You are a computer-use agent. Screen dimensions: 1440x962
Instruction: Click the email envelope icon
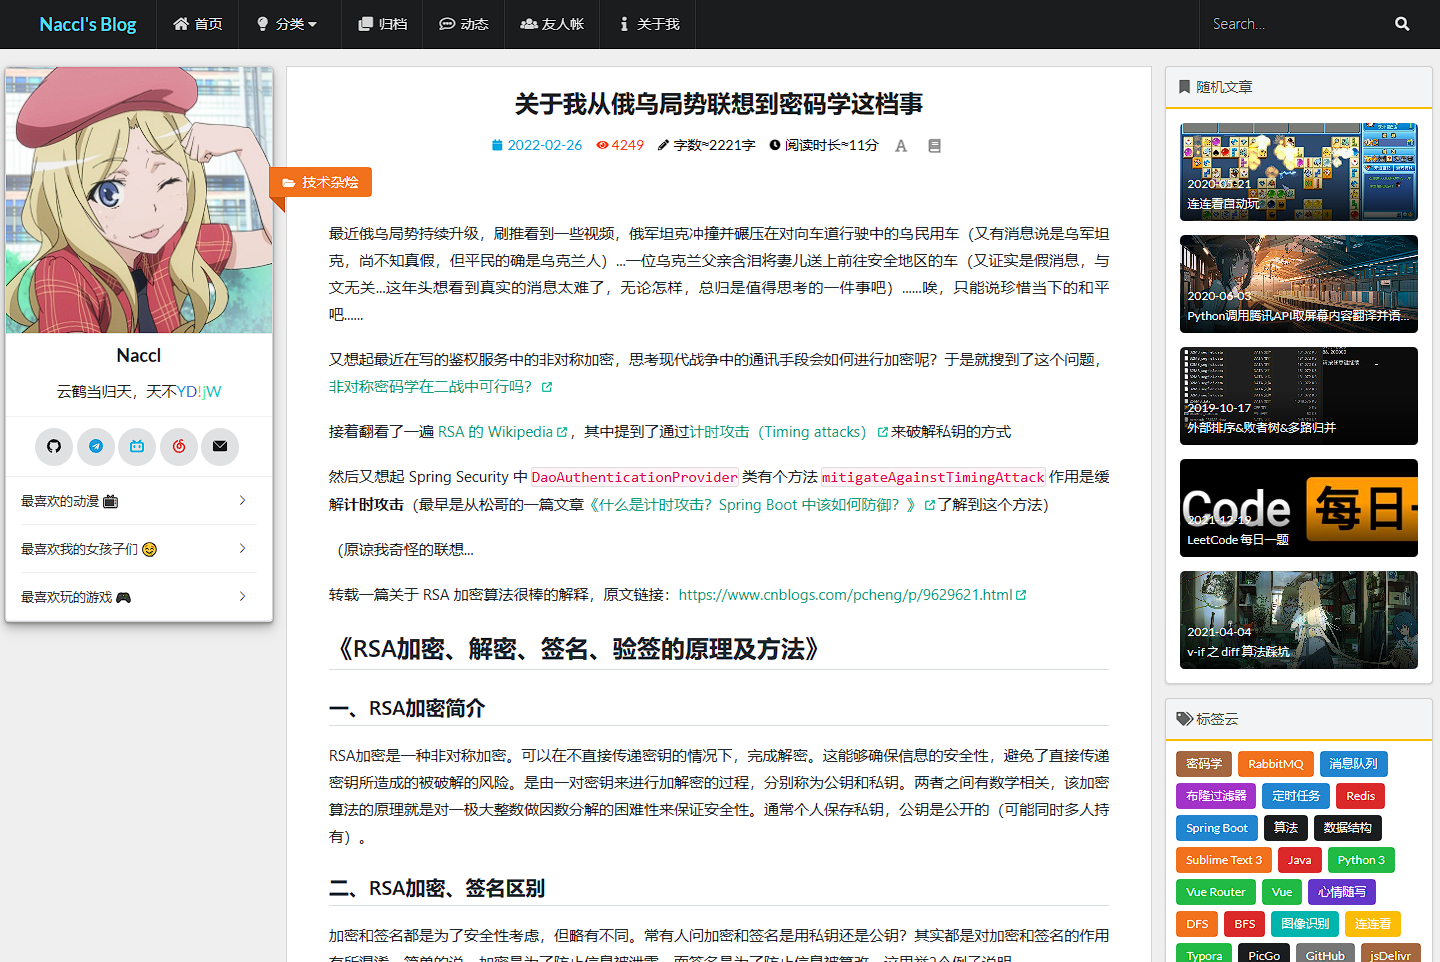pos(220,446)
